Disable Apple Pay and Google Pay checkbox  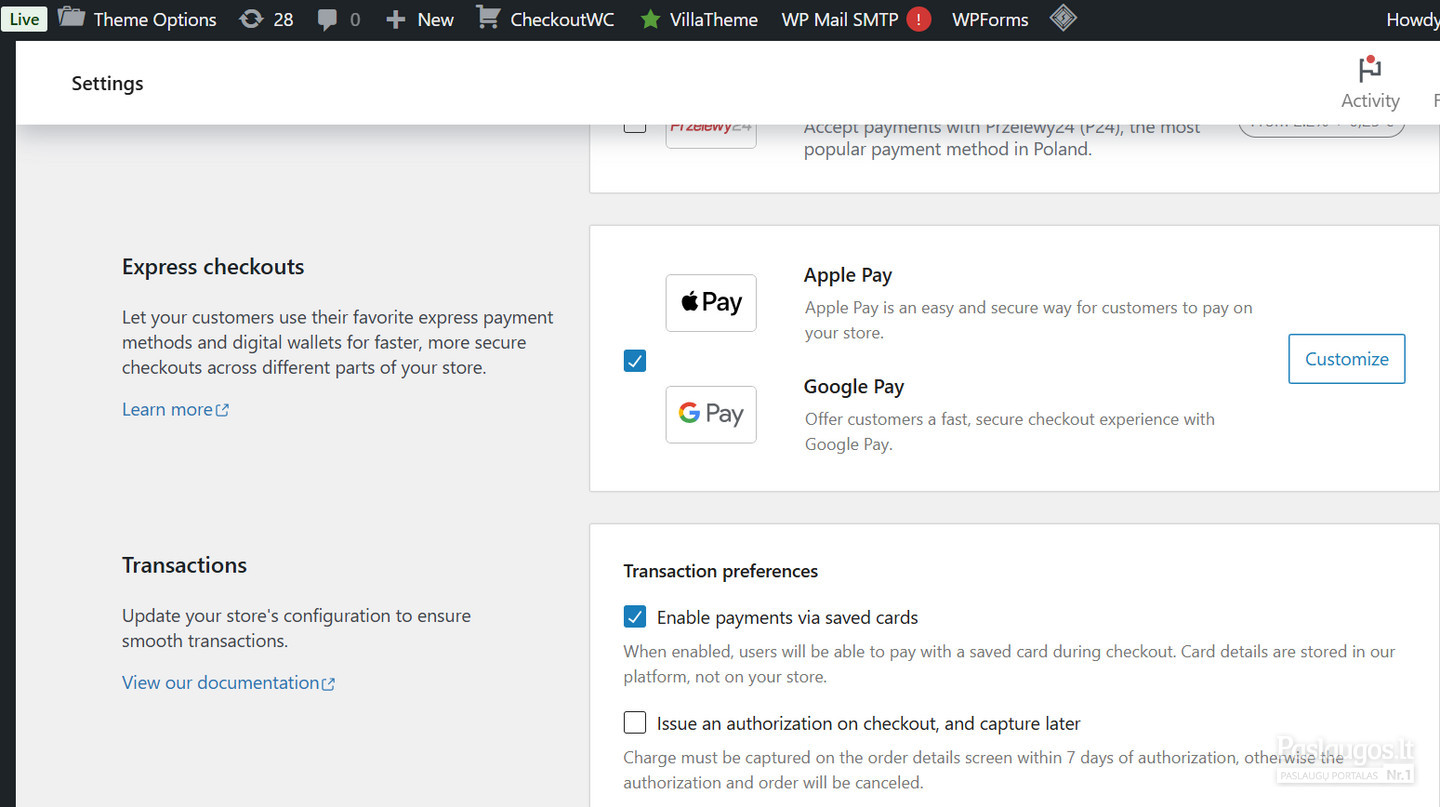pos(635,360)
